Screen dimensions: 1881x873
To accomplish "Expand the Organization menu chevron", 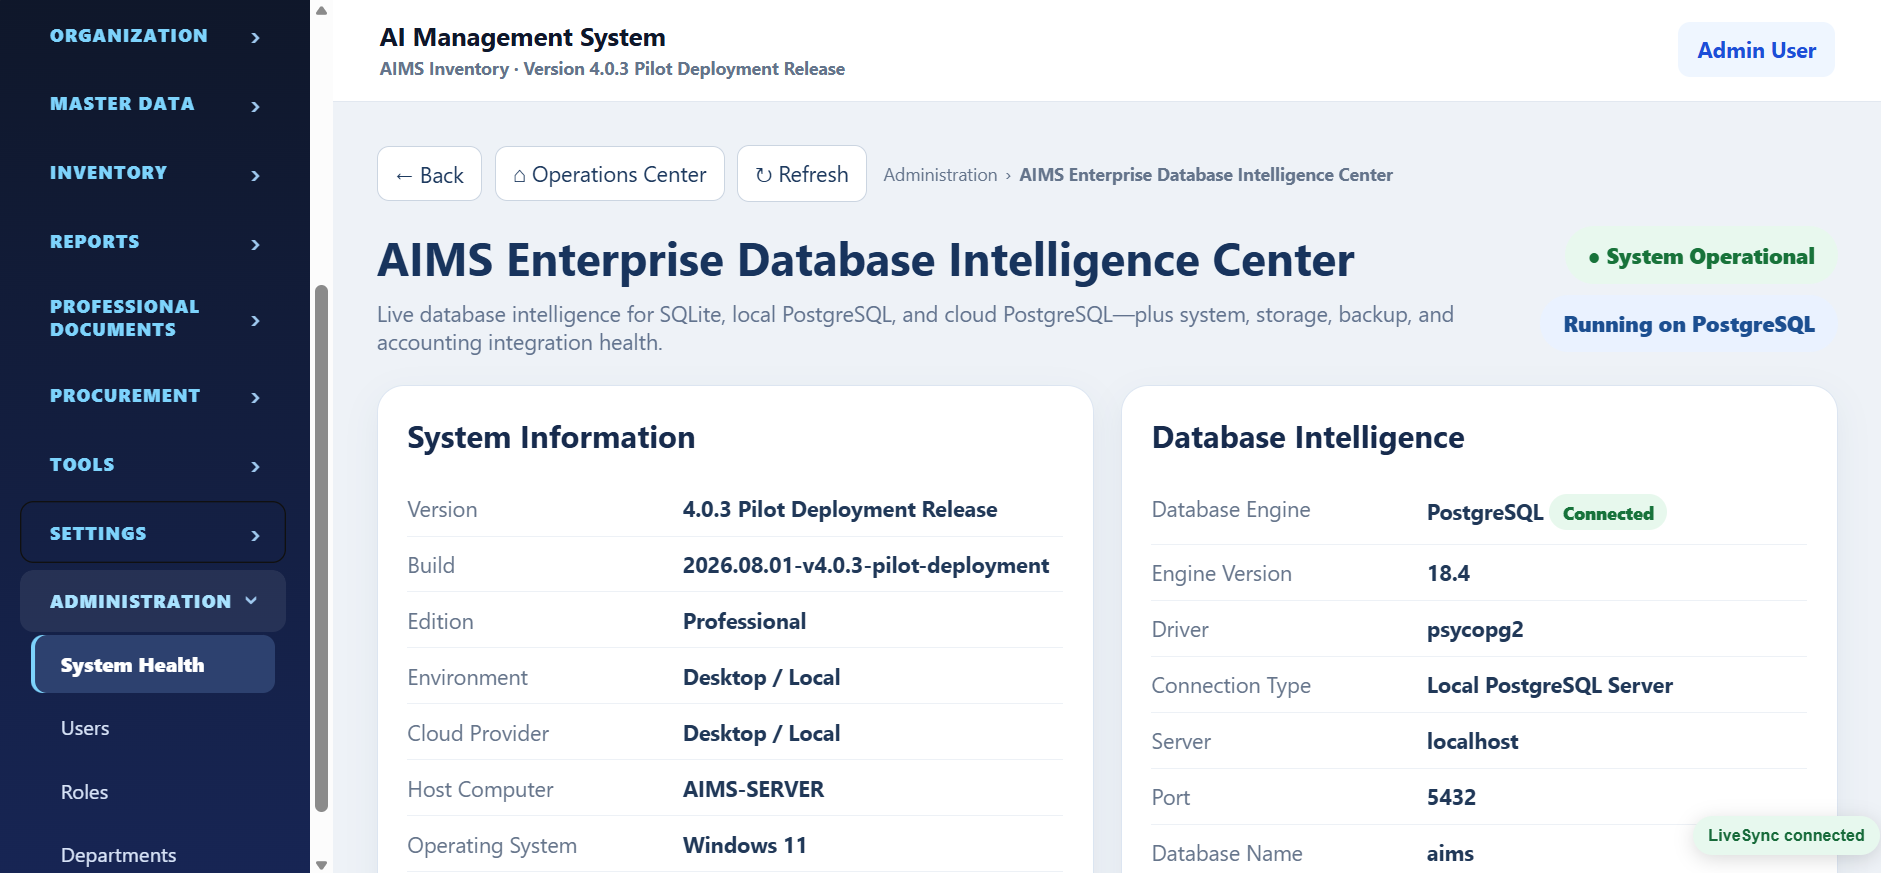I will click(255, 38).
